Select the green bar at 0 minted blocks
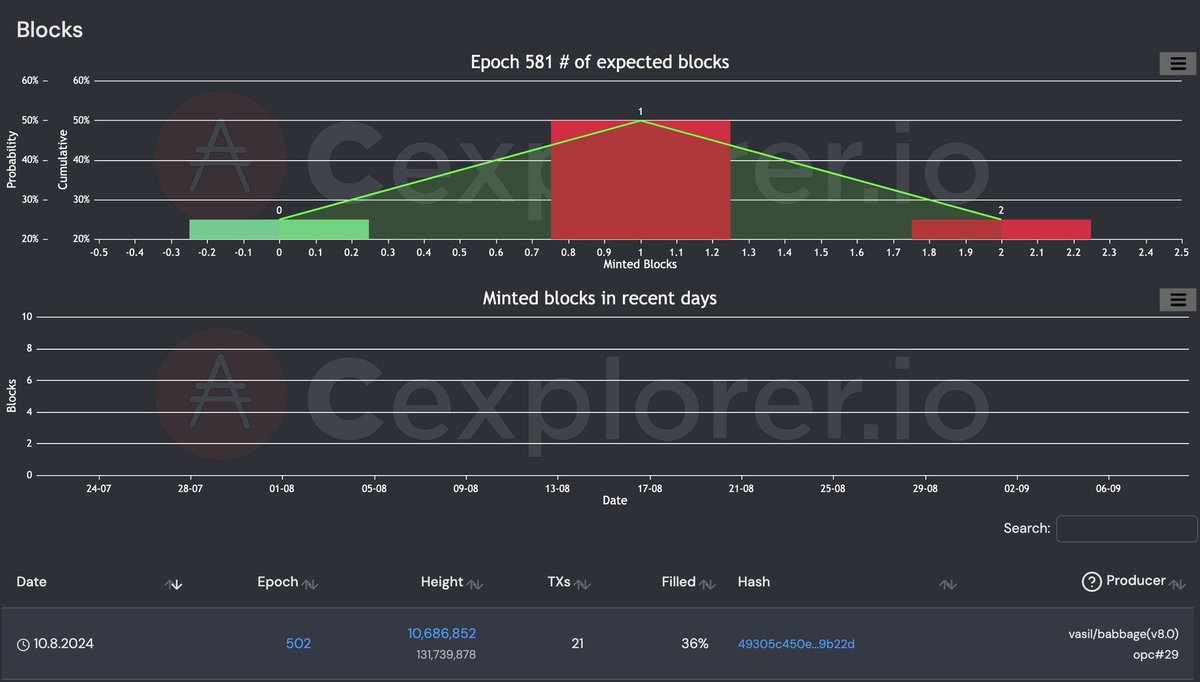Image resolution: width=1200 pixels, height=682 pixels. 279,228
